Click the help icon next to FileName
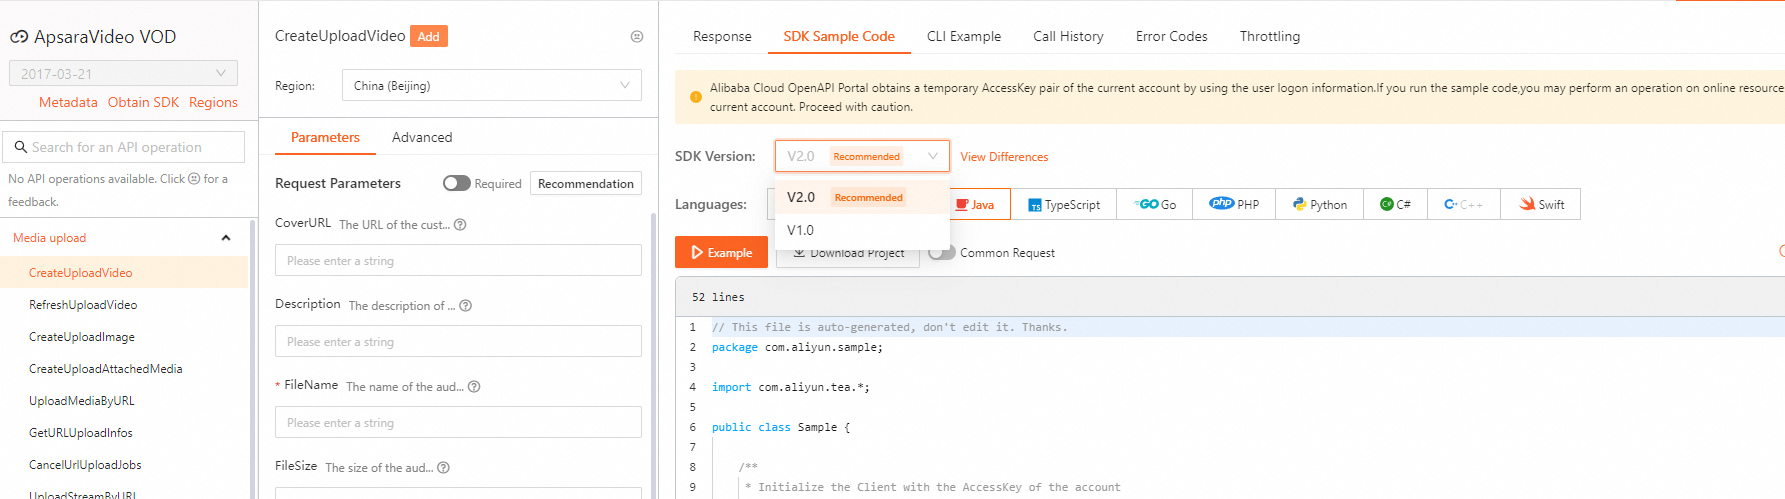Viewport: 1785px width, 499px height. coord(474,387)
